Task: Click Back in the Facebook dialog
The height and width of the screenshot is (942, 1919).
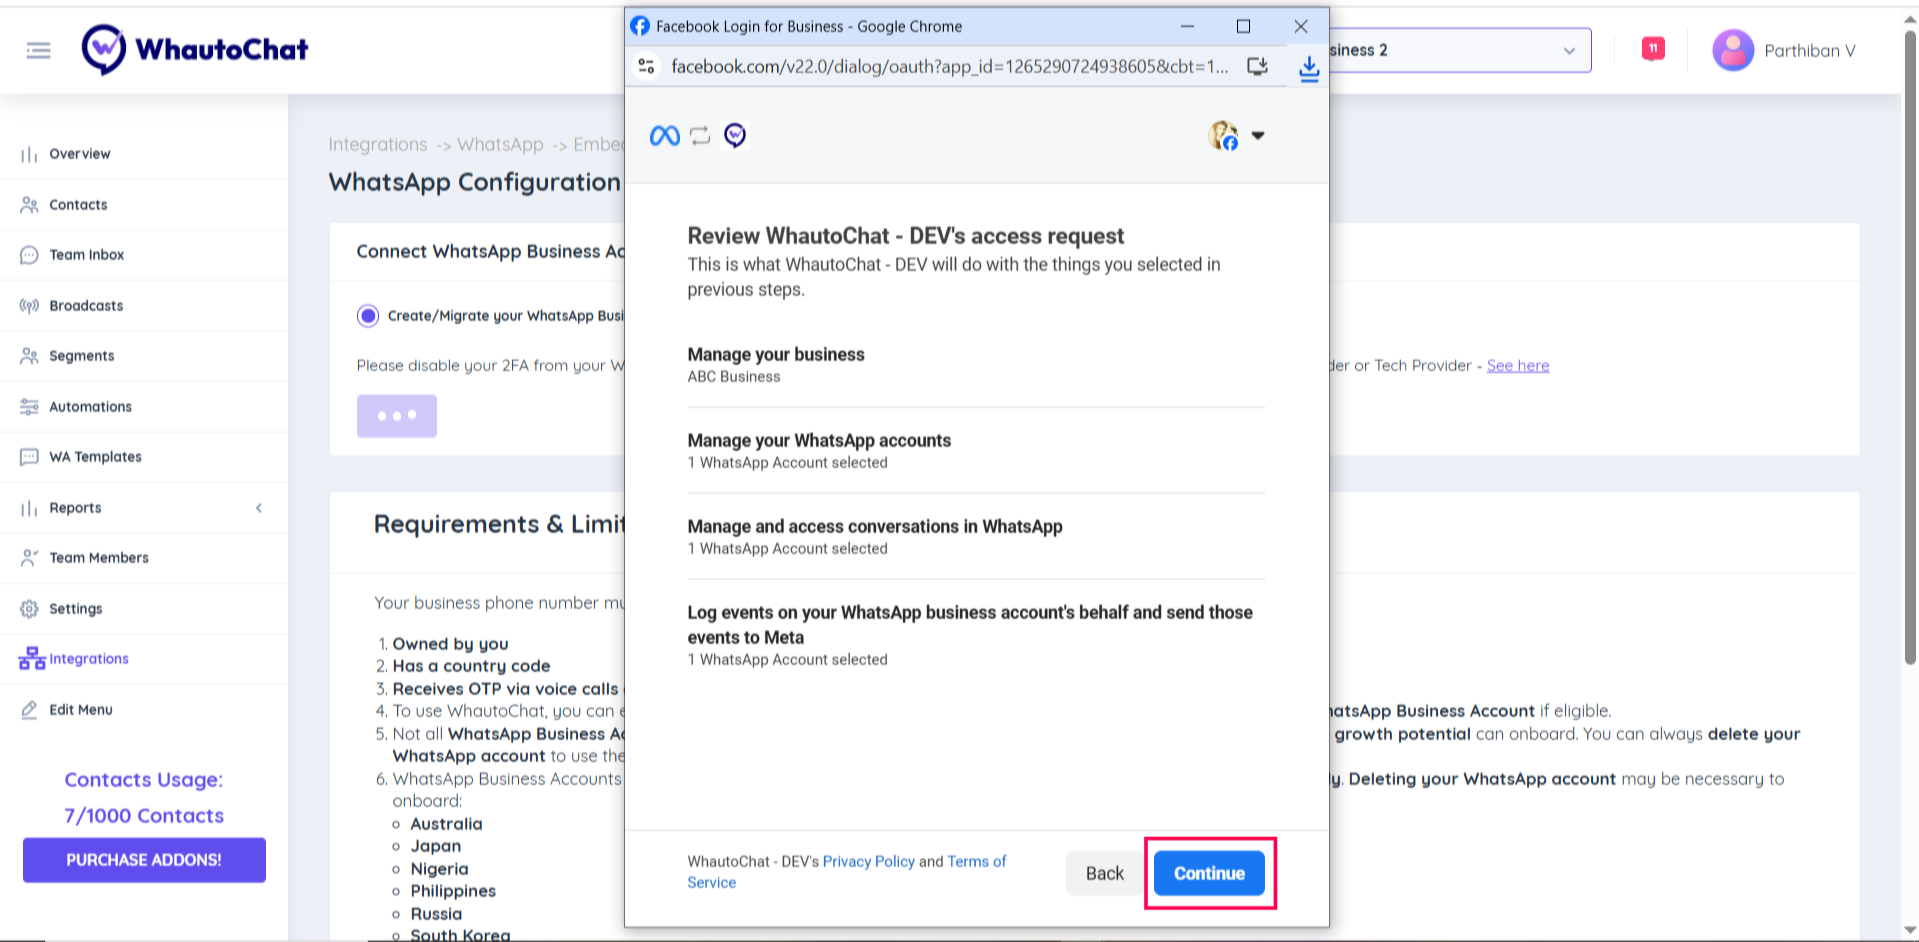Action: (1105, 873)
